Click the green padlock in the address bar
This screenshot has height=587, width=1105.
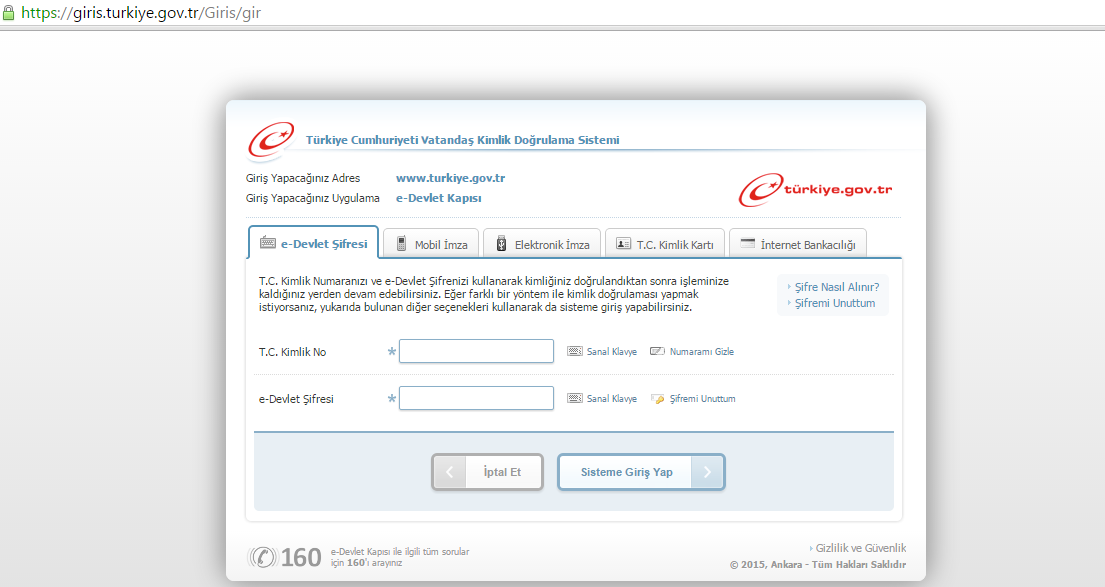pos(8,15)
